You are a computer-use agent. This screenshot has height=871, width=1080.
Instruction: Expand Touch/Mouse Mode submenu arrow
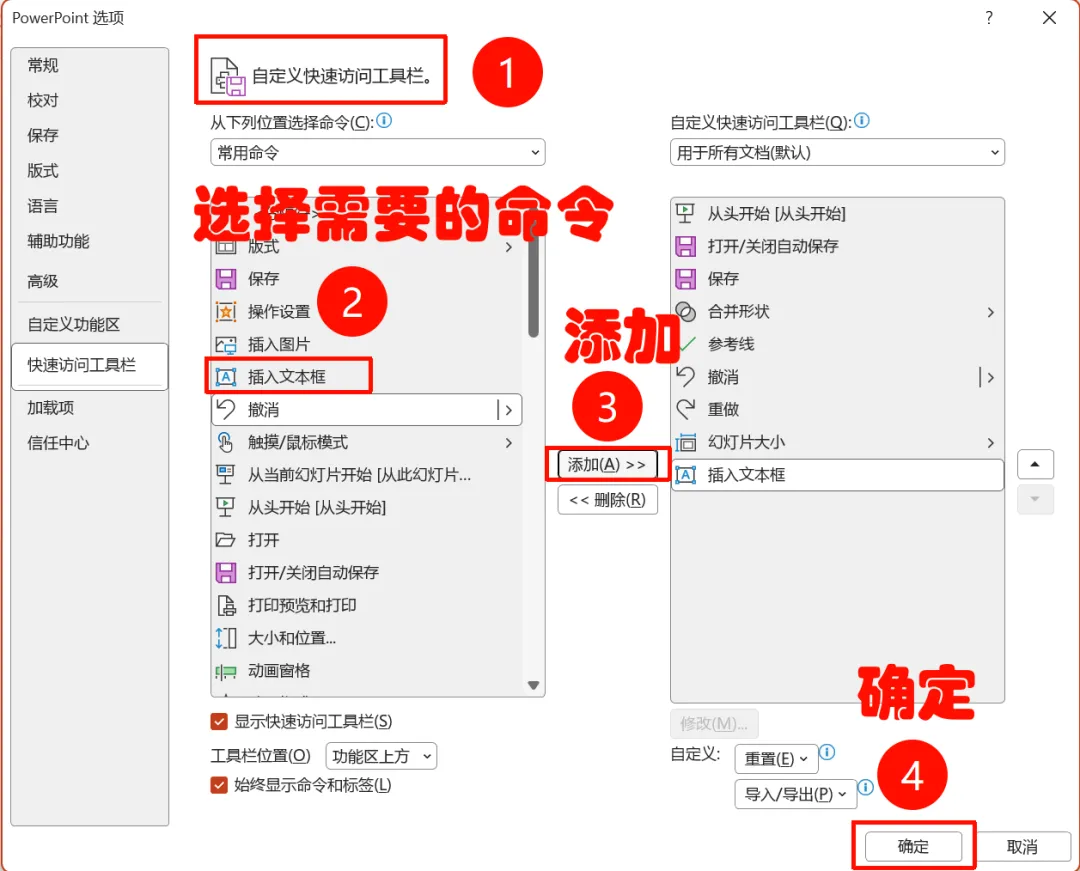click(x=508, y=442)
